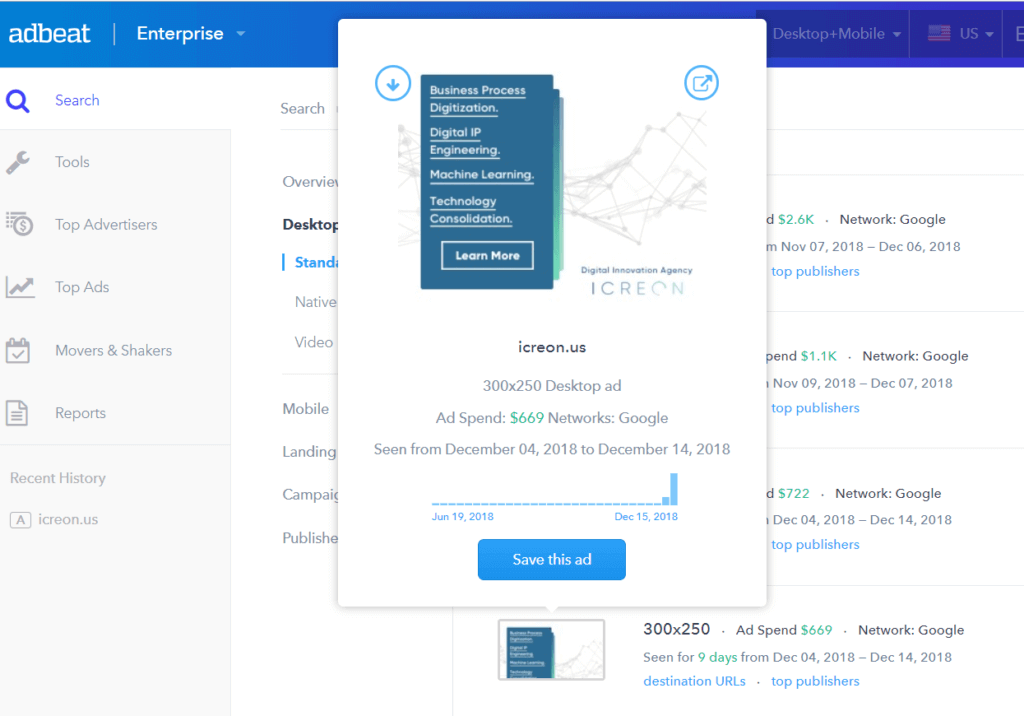
Task: Open icreon.us from Recent History
Action: tap(68, 519)
